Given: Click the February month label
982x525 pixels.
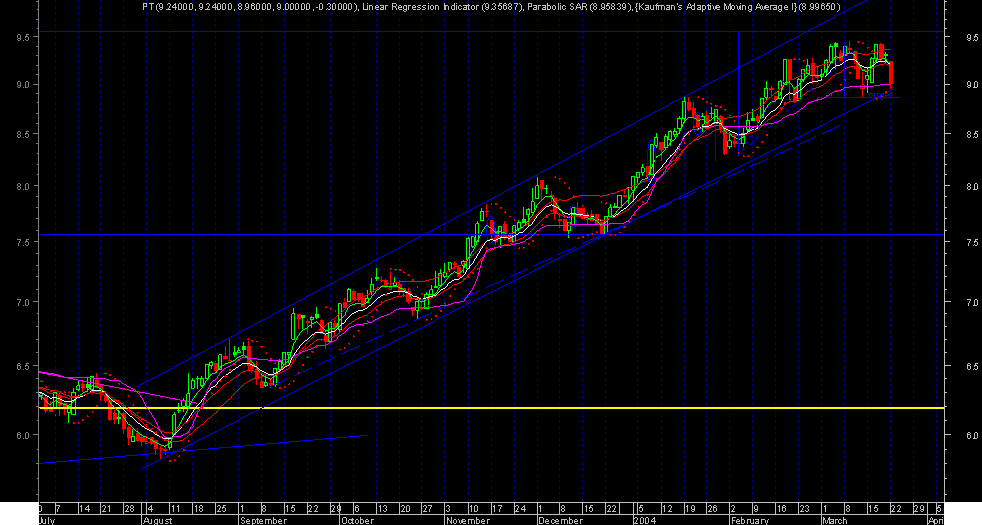Looking at the screenshot, I should (x=750, y=520).
